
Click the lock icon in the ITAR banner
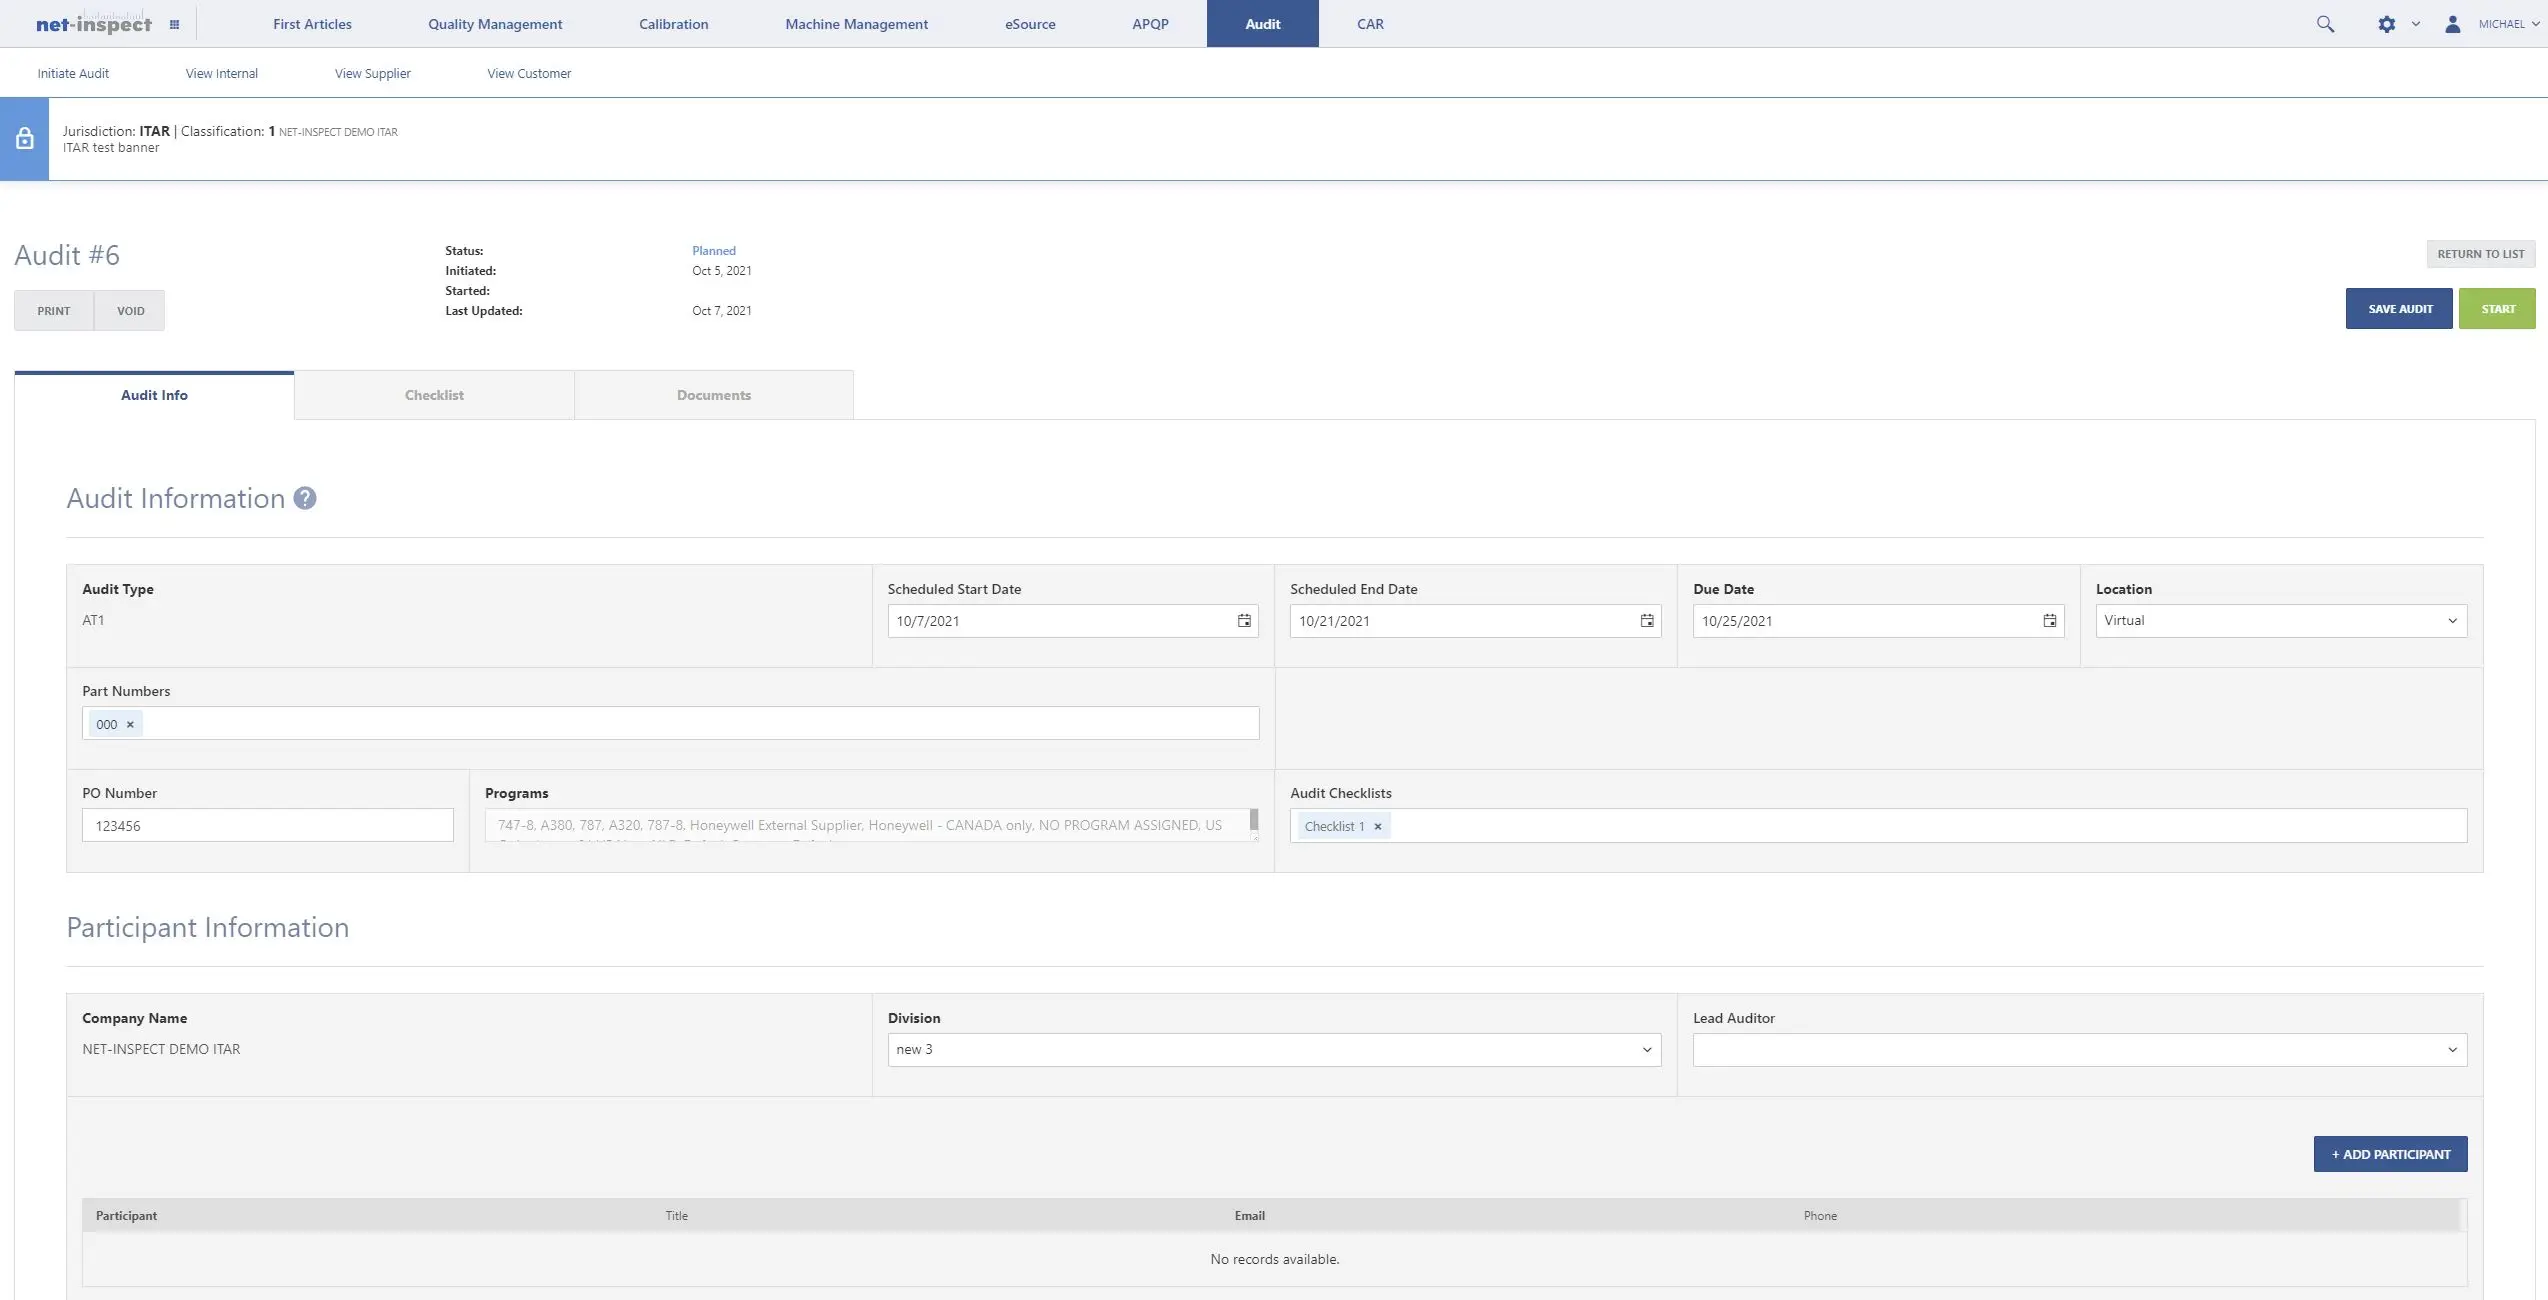point(24,137)
